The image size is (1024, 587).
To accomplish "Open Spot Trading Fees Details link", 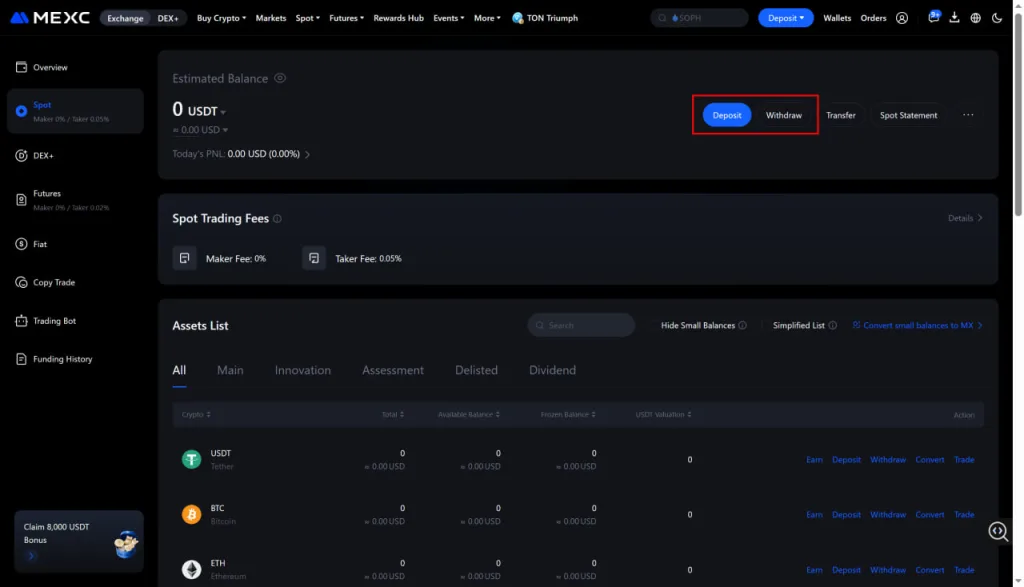I will (965, 218).
